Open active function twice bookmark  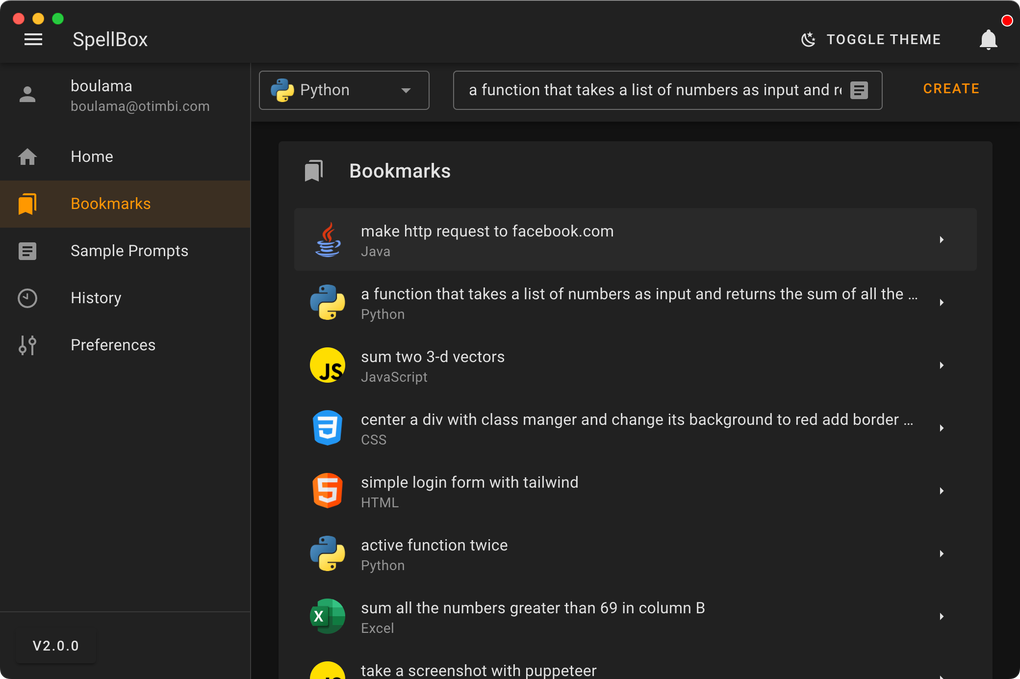tap(636, 554)
